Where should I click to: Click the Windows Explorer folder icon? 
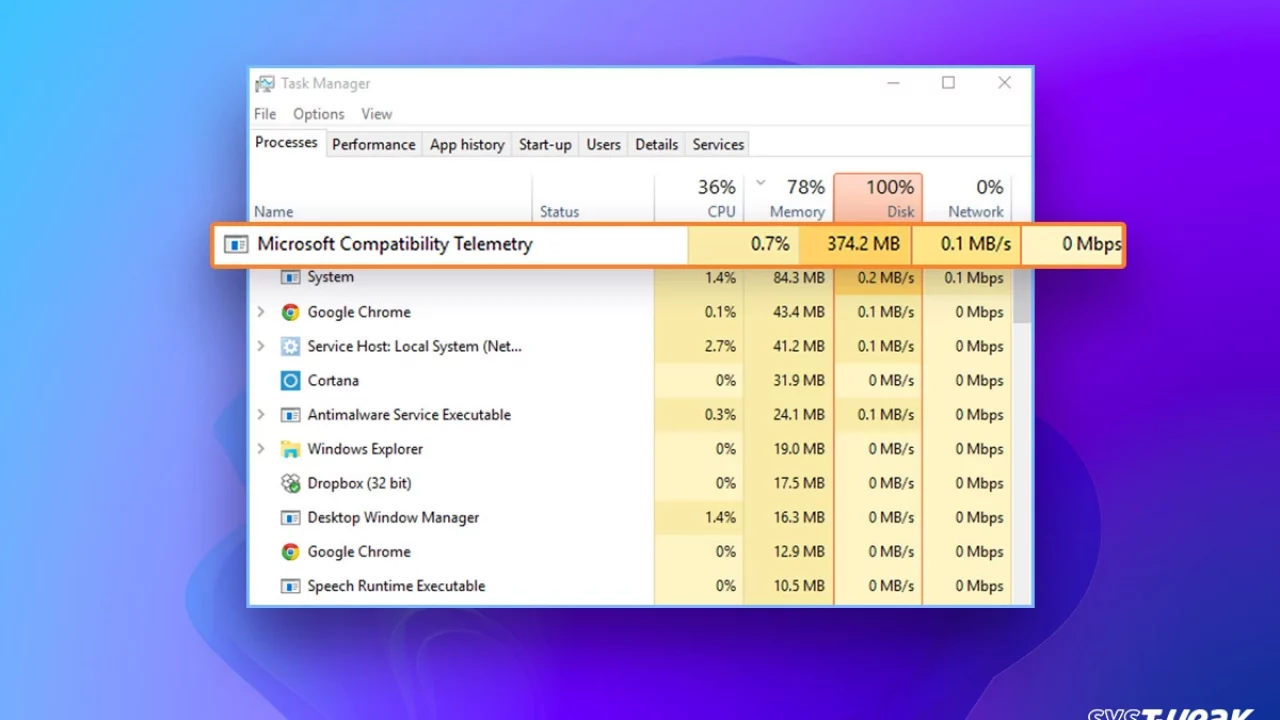pyautogui.click(x=290, y=449)
